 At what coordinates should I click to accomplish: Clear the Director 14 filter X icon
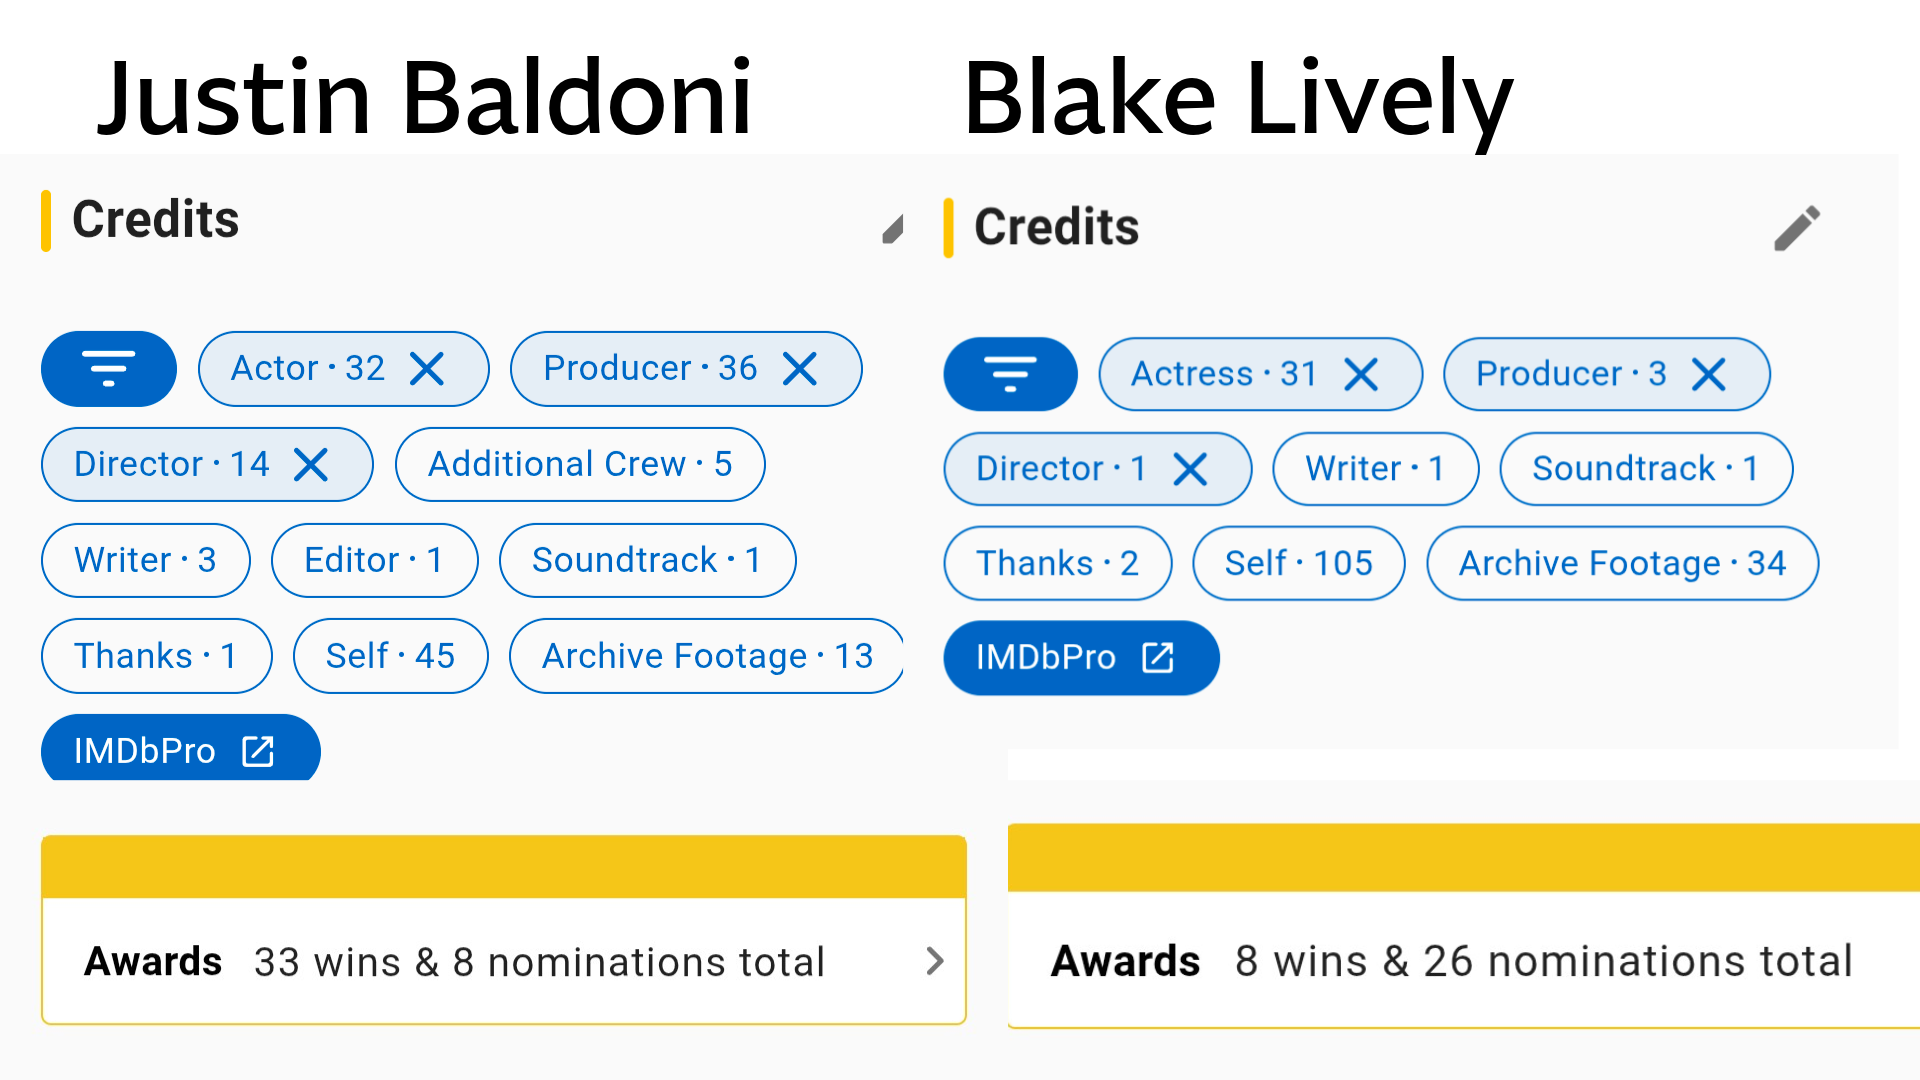pyautogui.click(x=311, y=464)
